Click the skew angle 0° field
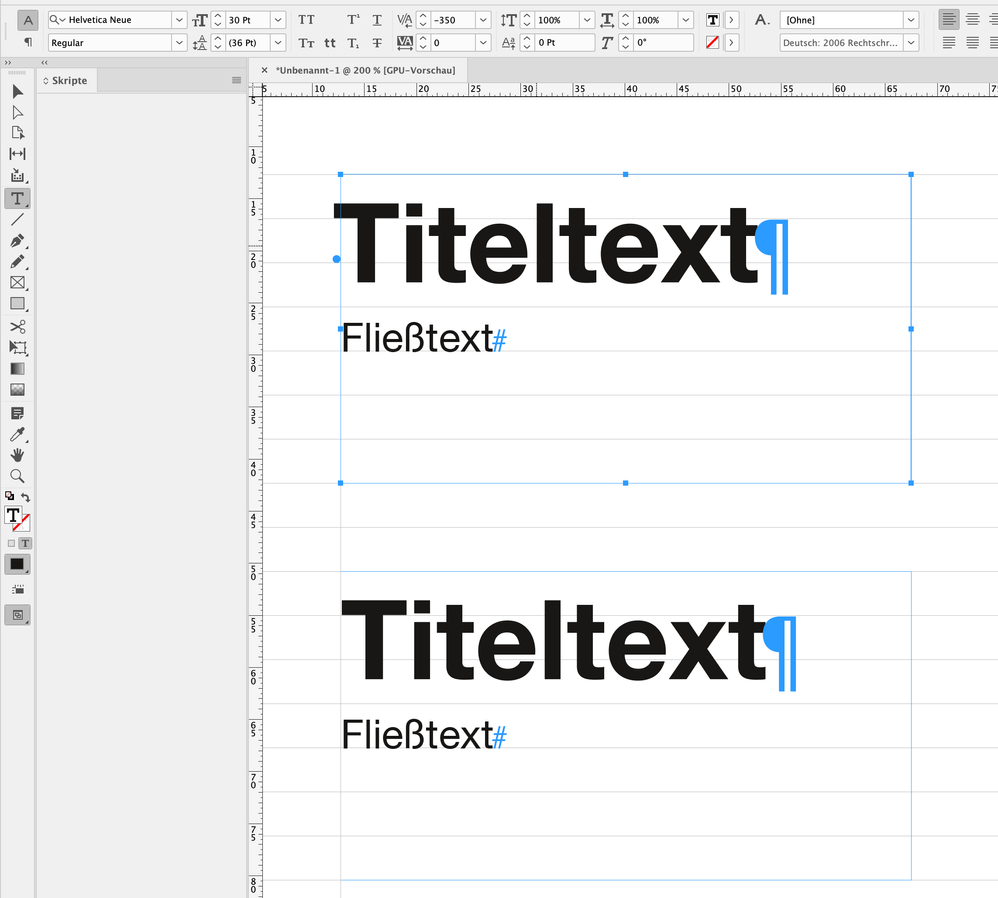The height and width of the screenshot is (898, 998). pos(663,43)
